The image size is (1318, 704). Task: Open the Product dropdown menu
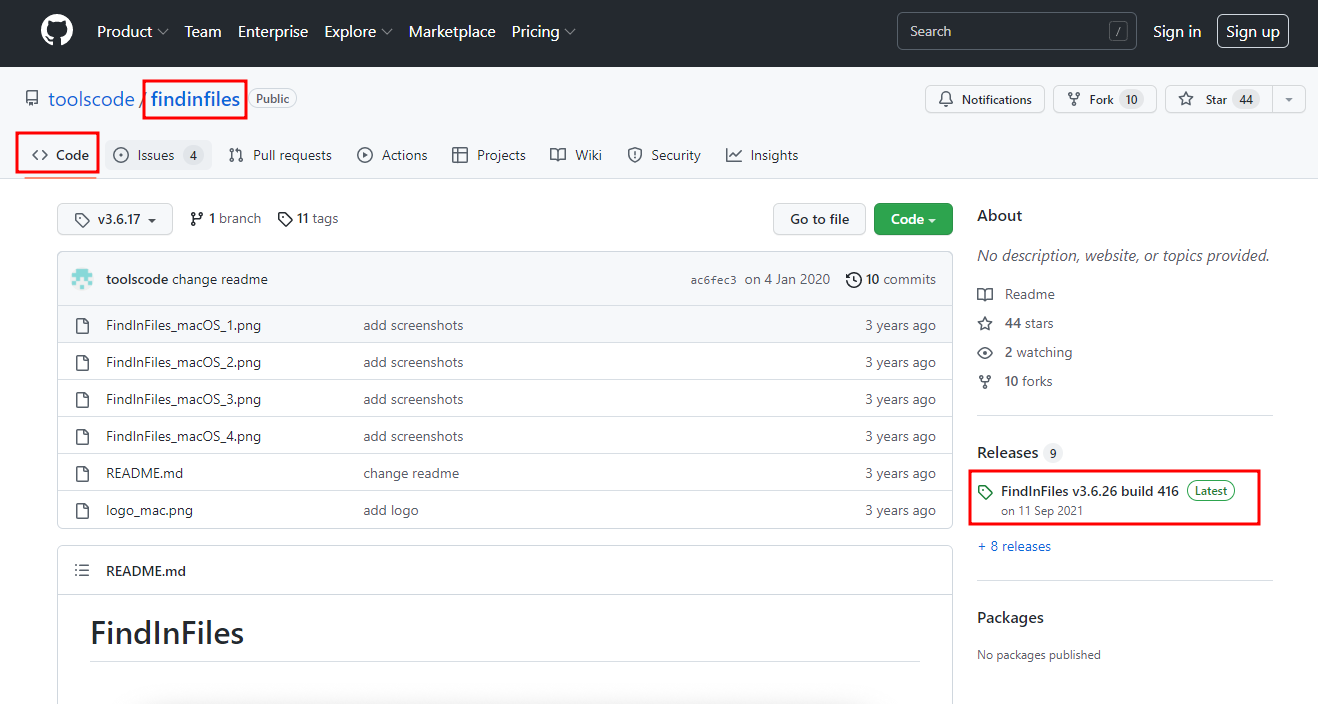133,32
